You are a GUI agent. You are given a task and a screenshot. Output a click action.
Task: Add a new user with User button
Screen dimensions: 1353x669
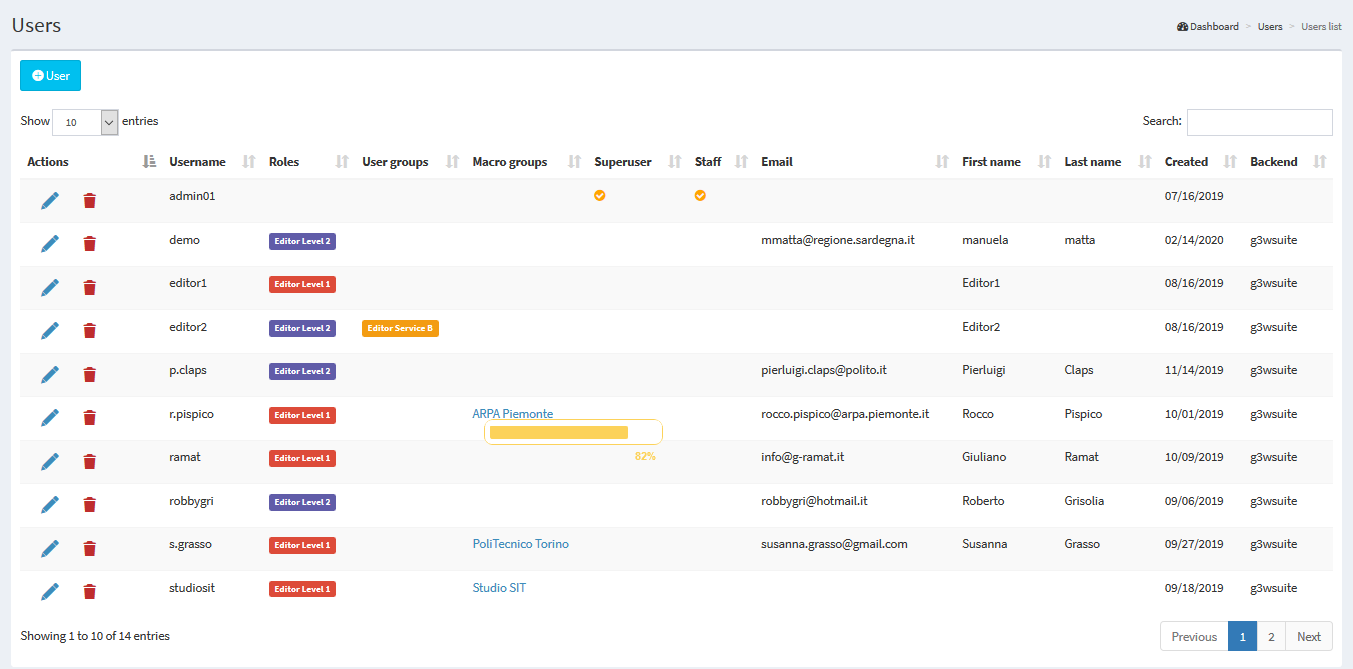tap(51, 76)
